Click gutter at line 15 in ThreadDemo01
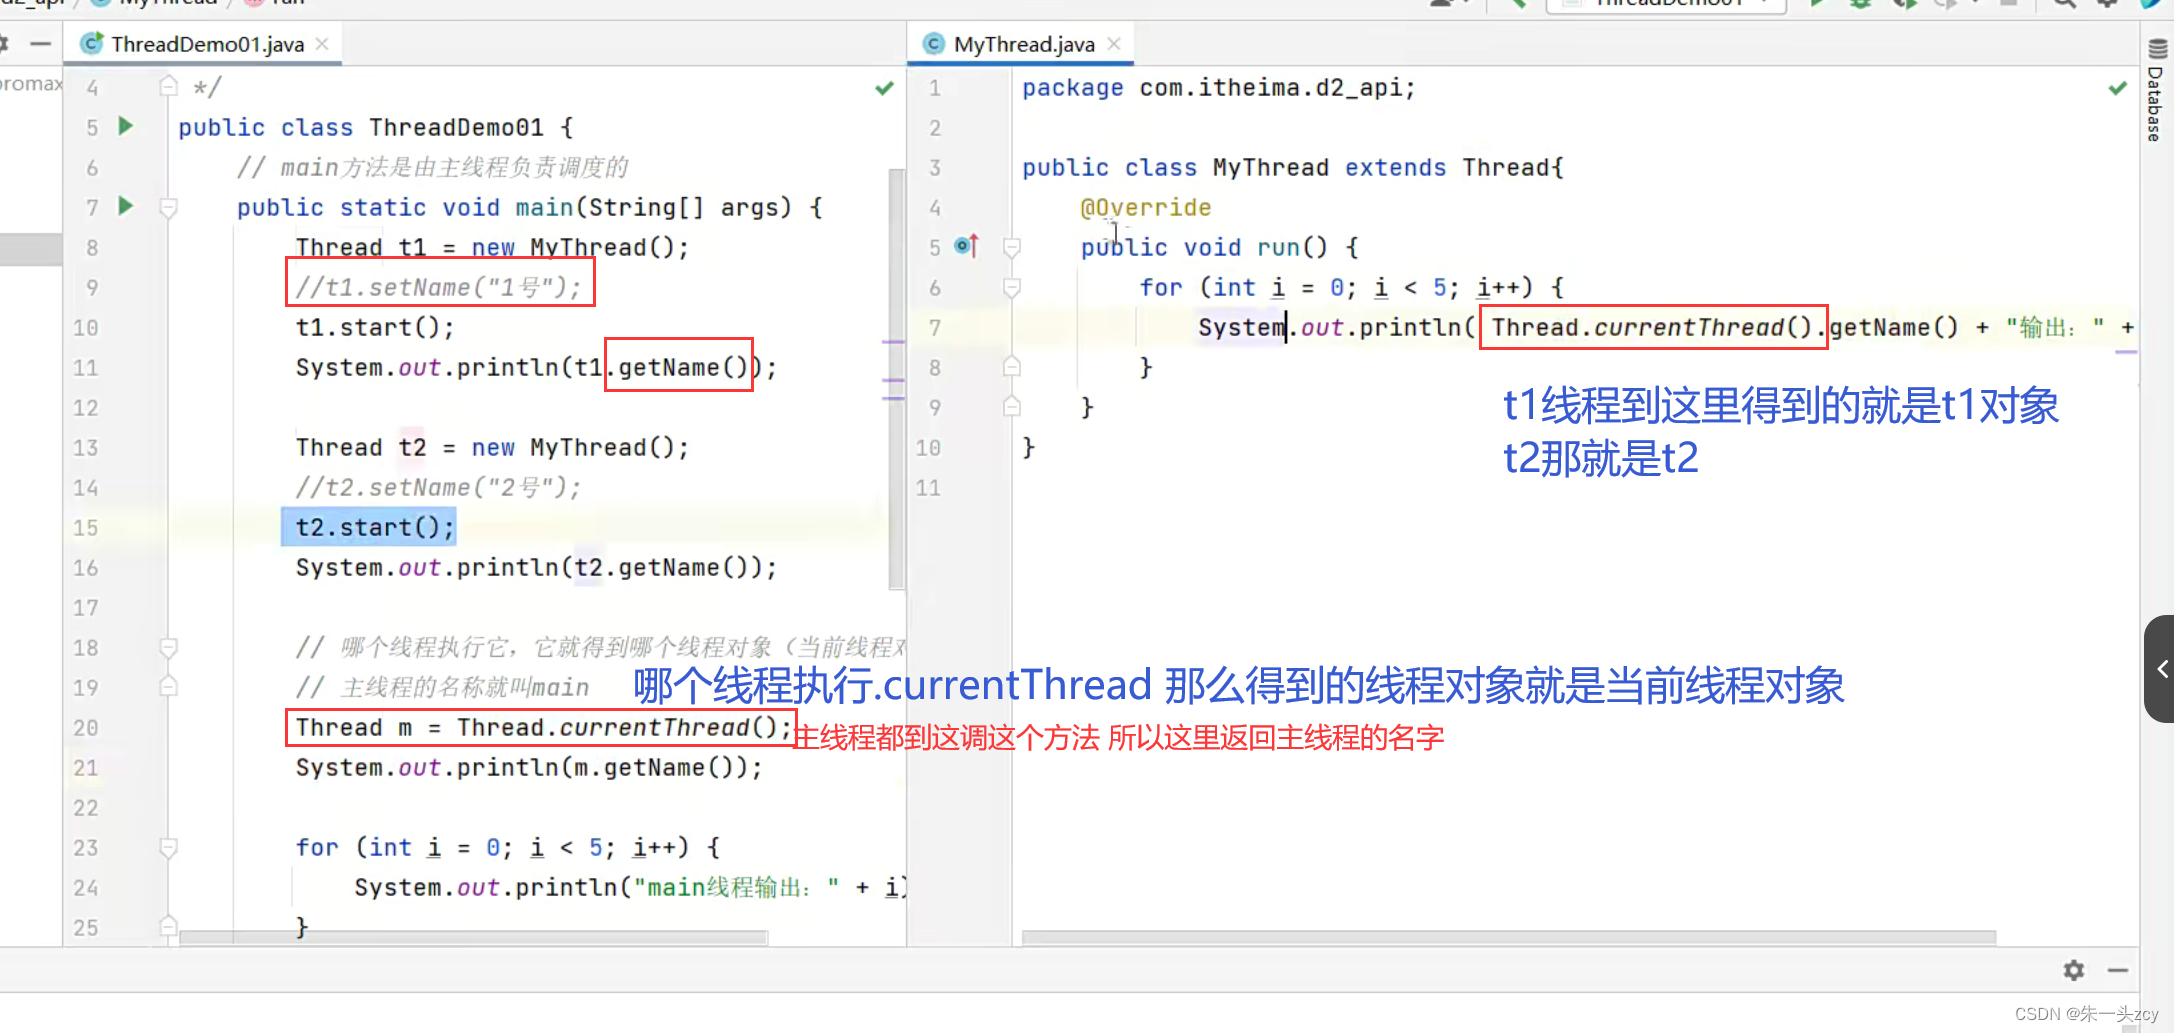The image size is (2174, 1033). [86, 527]
